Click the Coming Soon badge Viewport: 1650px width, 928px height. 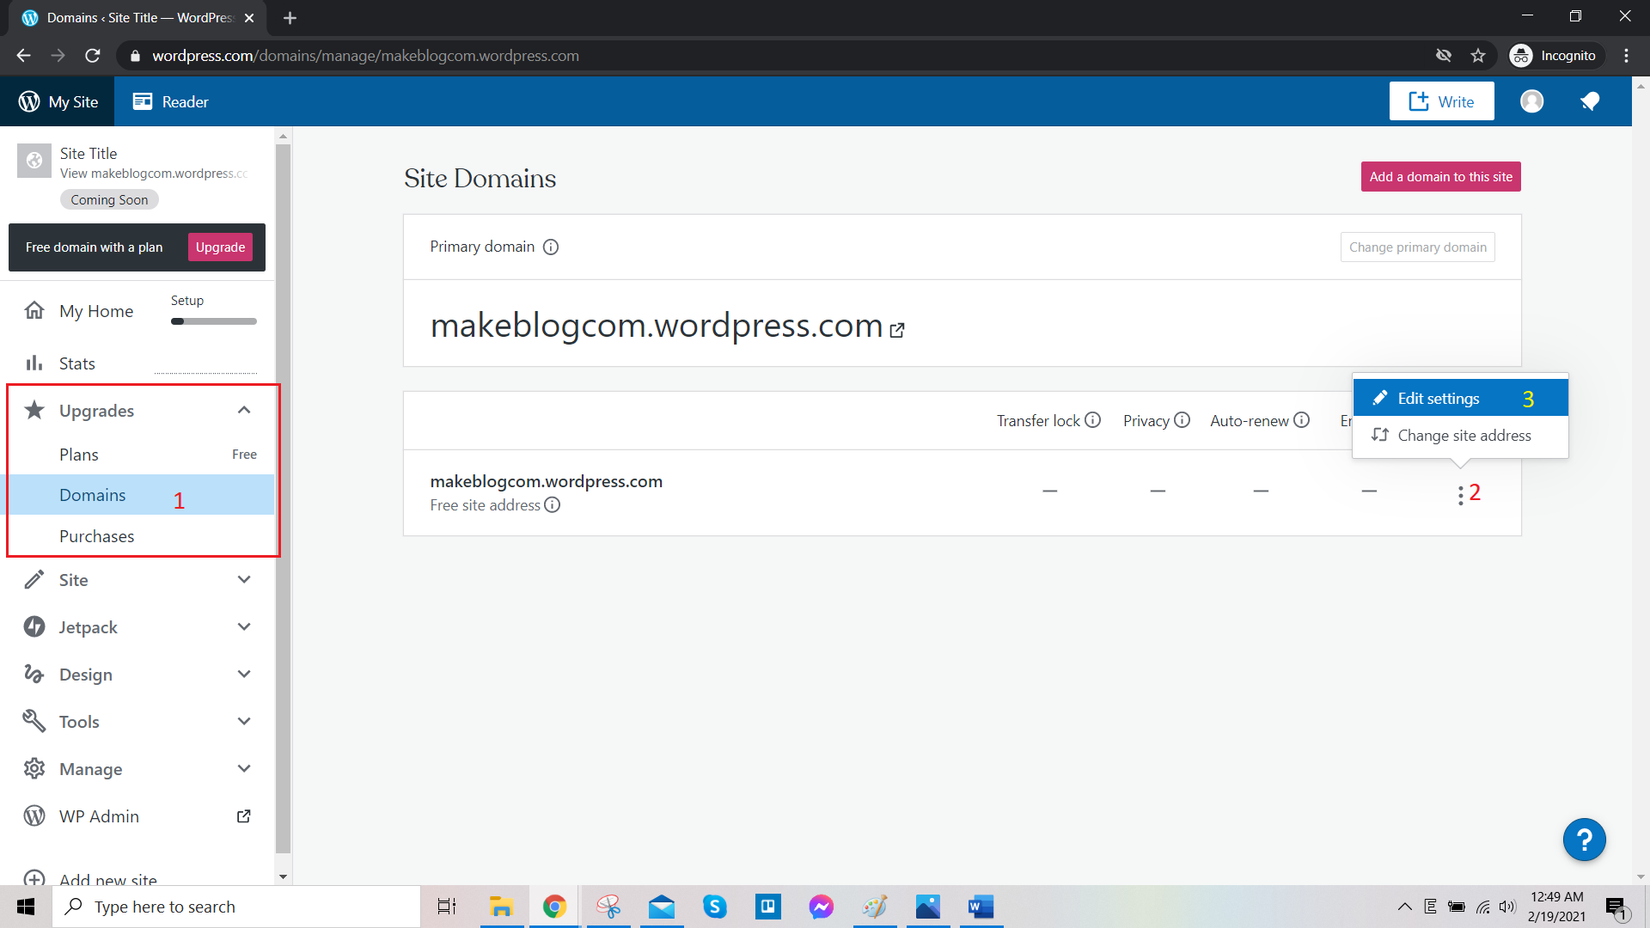[109, 200]
